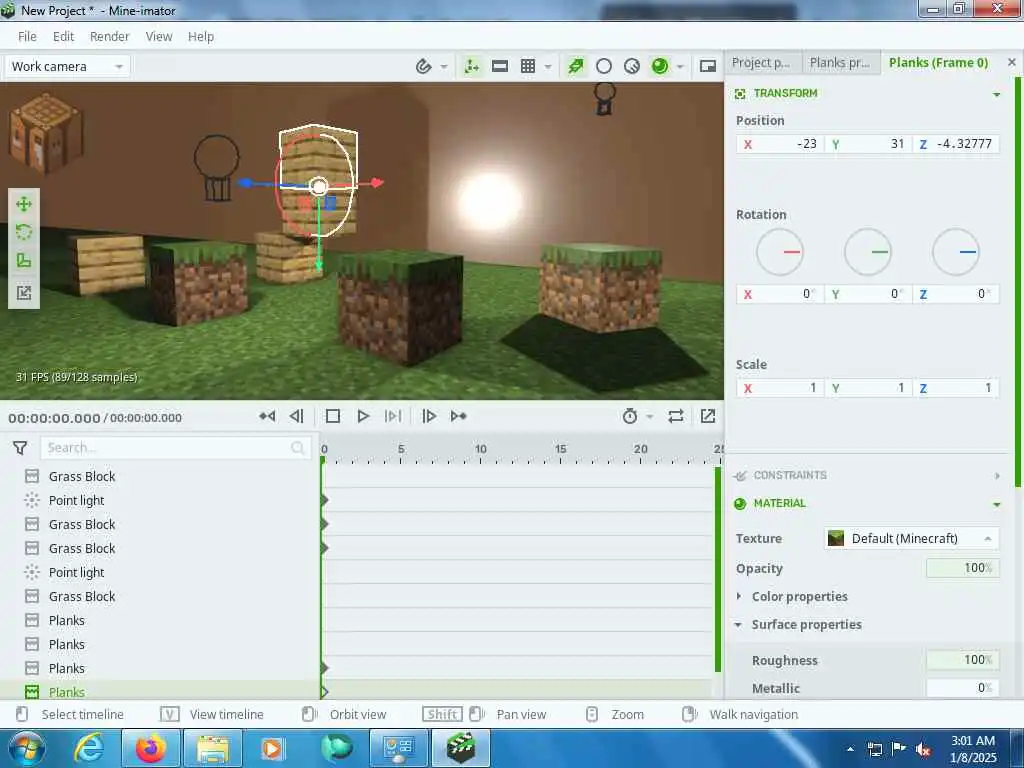Select the Position tool in viewport sidebar
This screenshot has height=768, width=1024.
pyautogui.click(x=24, y=204)
